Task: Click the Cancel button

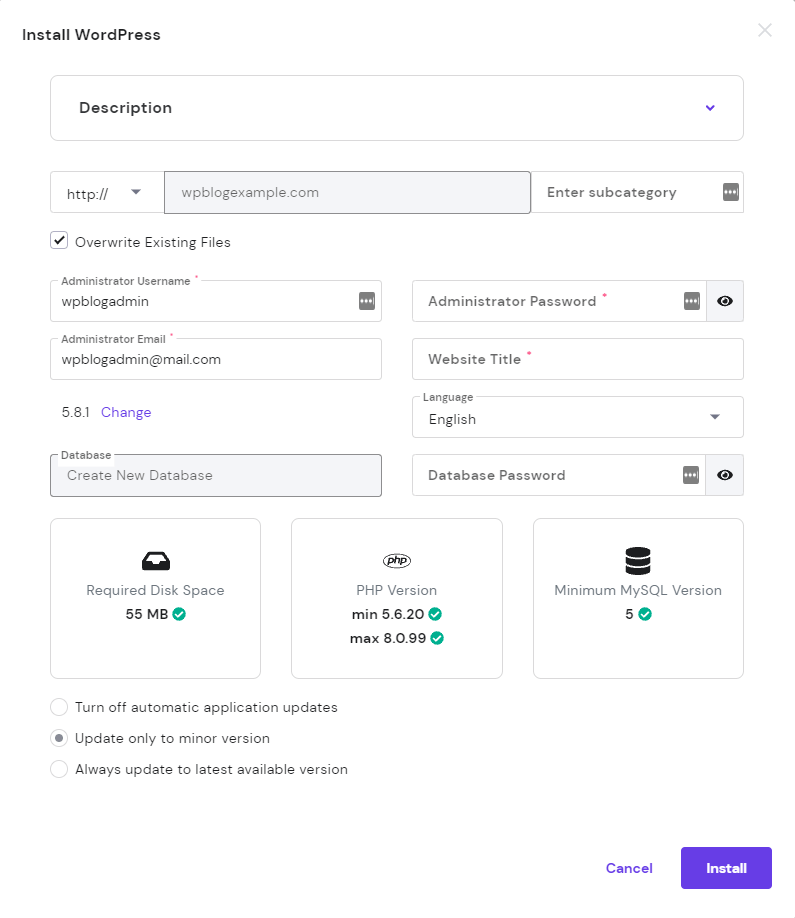Action: [629, 868]
